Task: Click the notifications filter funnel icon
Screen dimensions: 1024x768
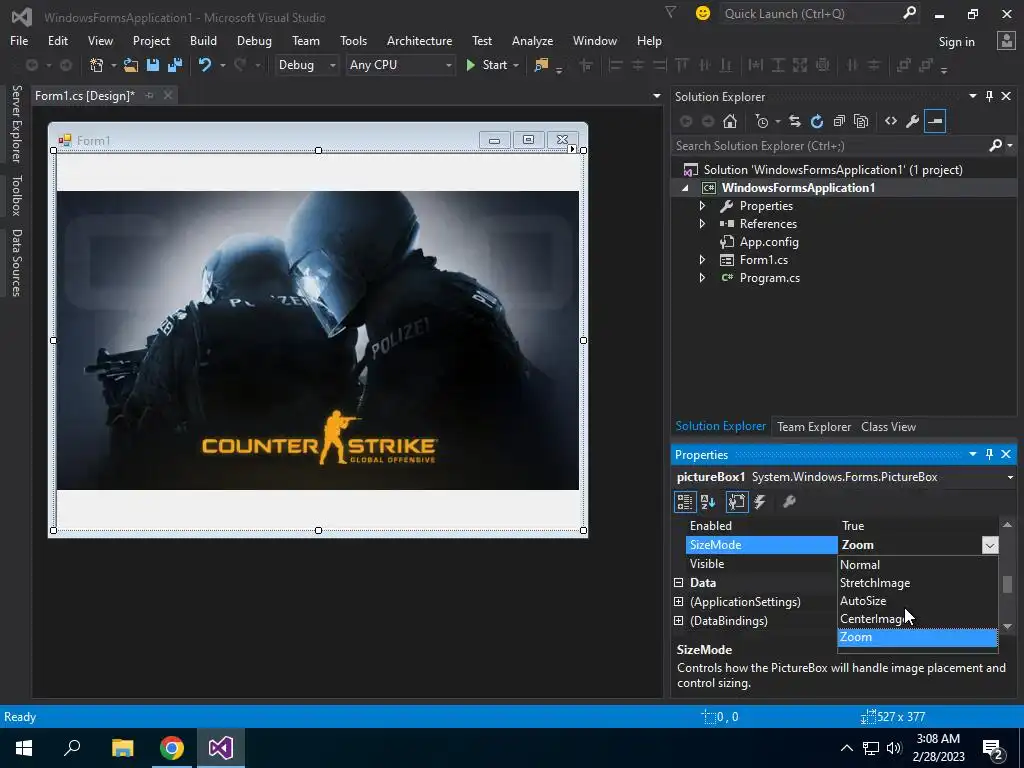Action: (671, 12)
